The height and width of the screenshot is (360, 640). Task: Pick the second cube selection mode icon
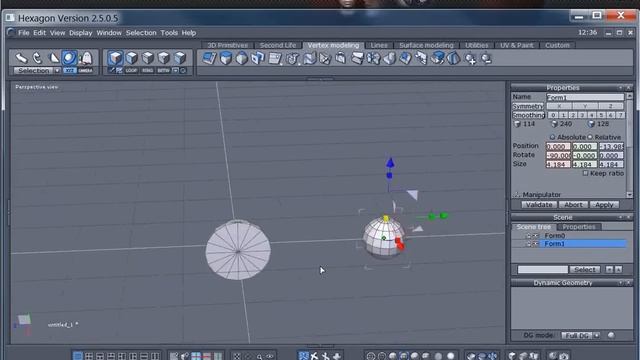coord(131,58)
